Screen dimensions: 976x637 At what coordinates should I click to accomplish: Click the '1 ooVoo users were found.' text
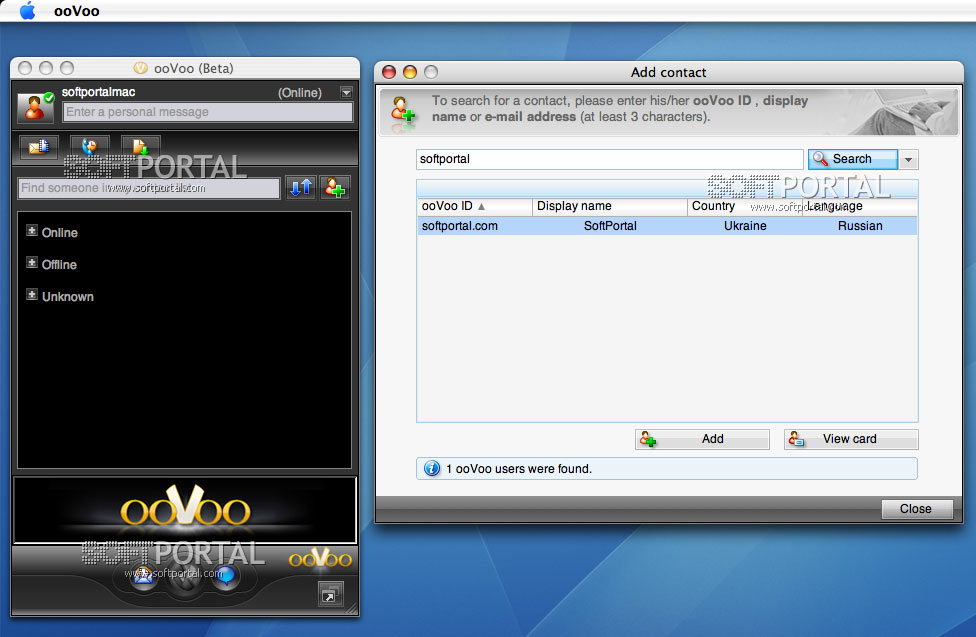tap(518, 469)
